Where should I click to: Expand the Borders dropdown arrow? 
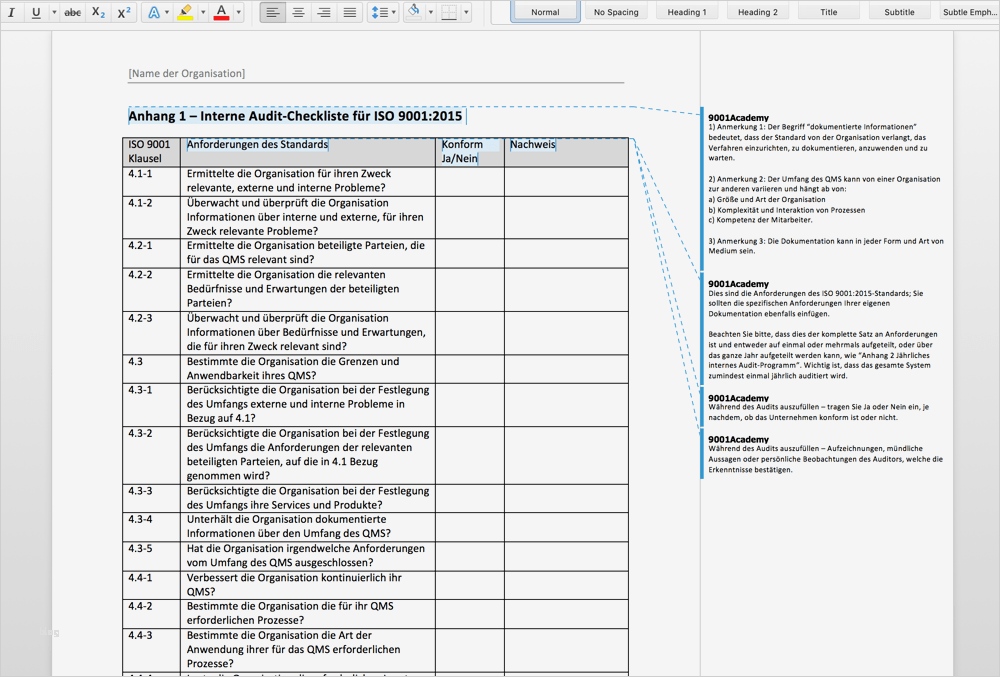click(468, 13)
